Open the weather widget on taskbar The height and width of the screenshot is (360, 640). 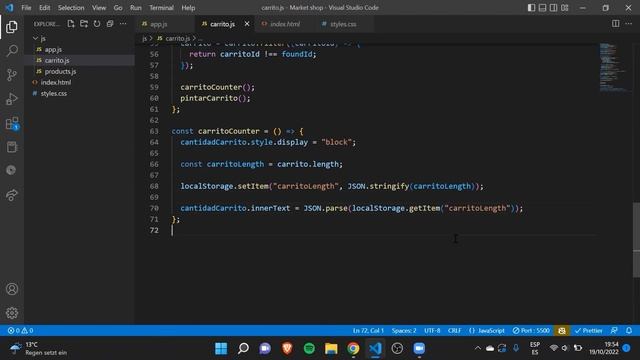click(x=38, y=349)
